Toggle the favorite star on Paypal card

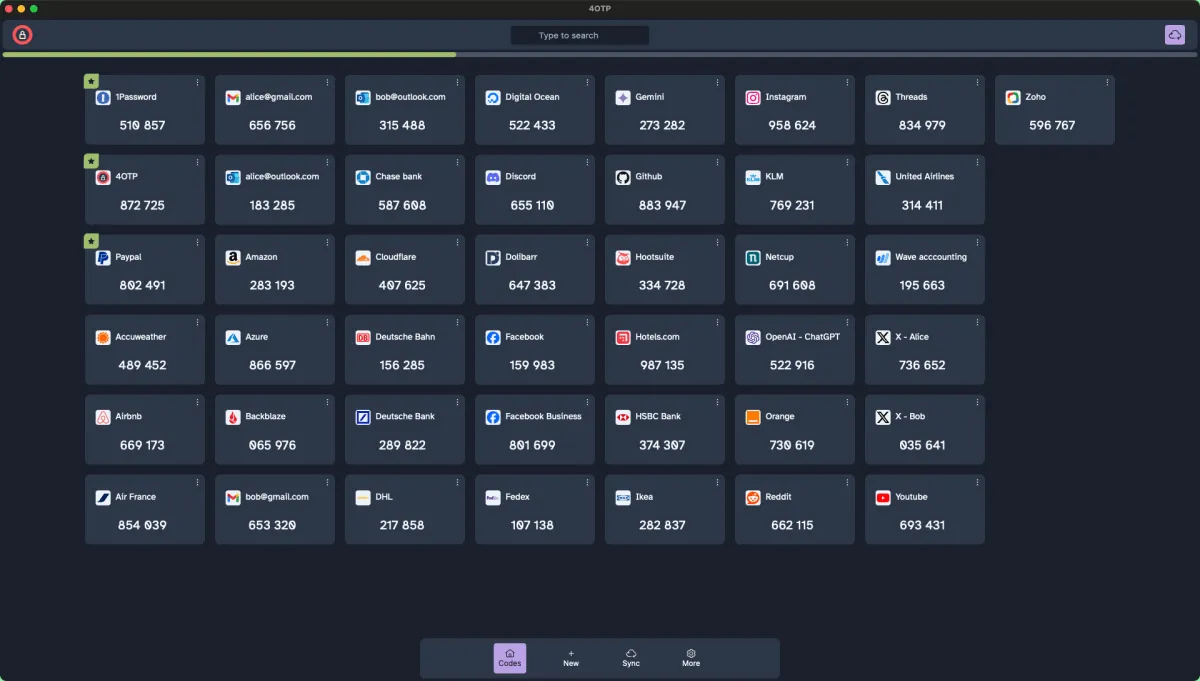[91, 241]
